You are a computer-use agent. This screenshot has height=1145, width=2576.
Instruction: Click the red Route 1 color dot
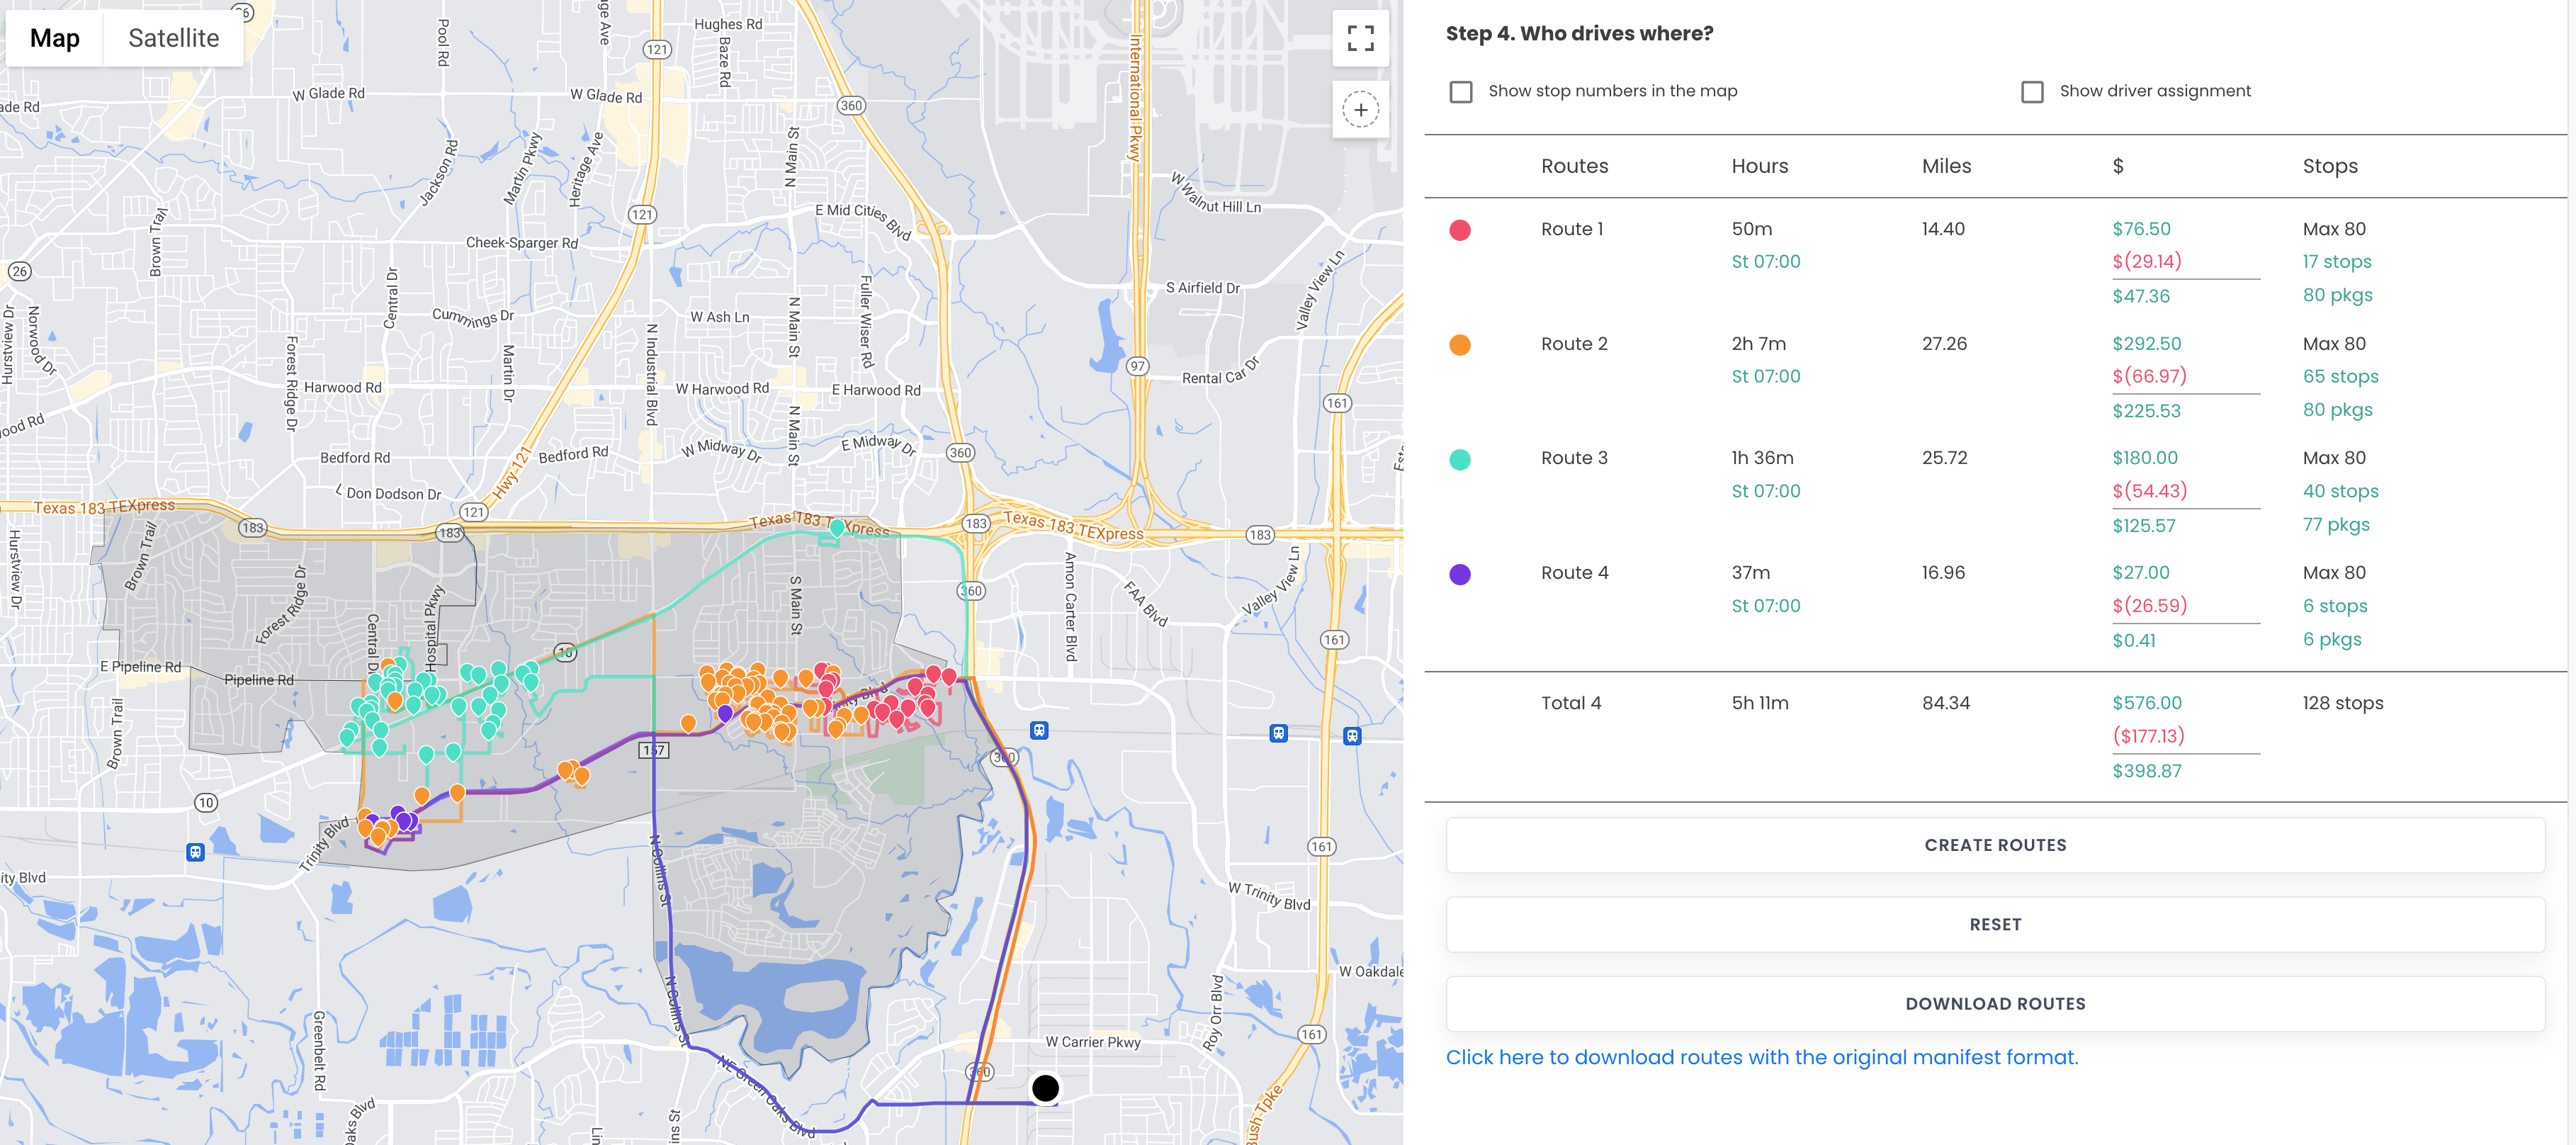click(1459, 230)
